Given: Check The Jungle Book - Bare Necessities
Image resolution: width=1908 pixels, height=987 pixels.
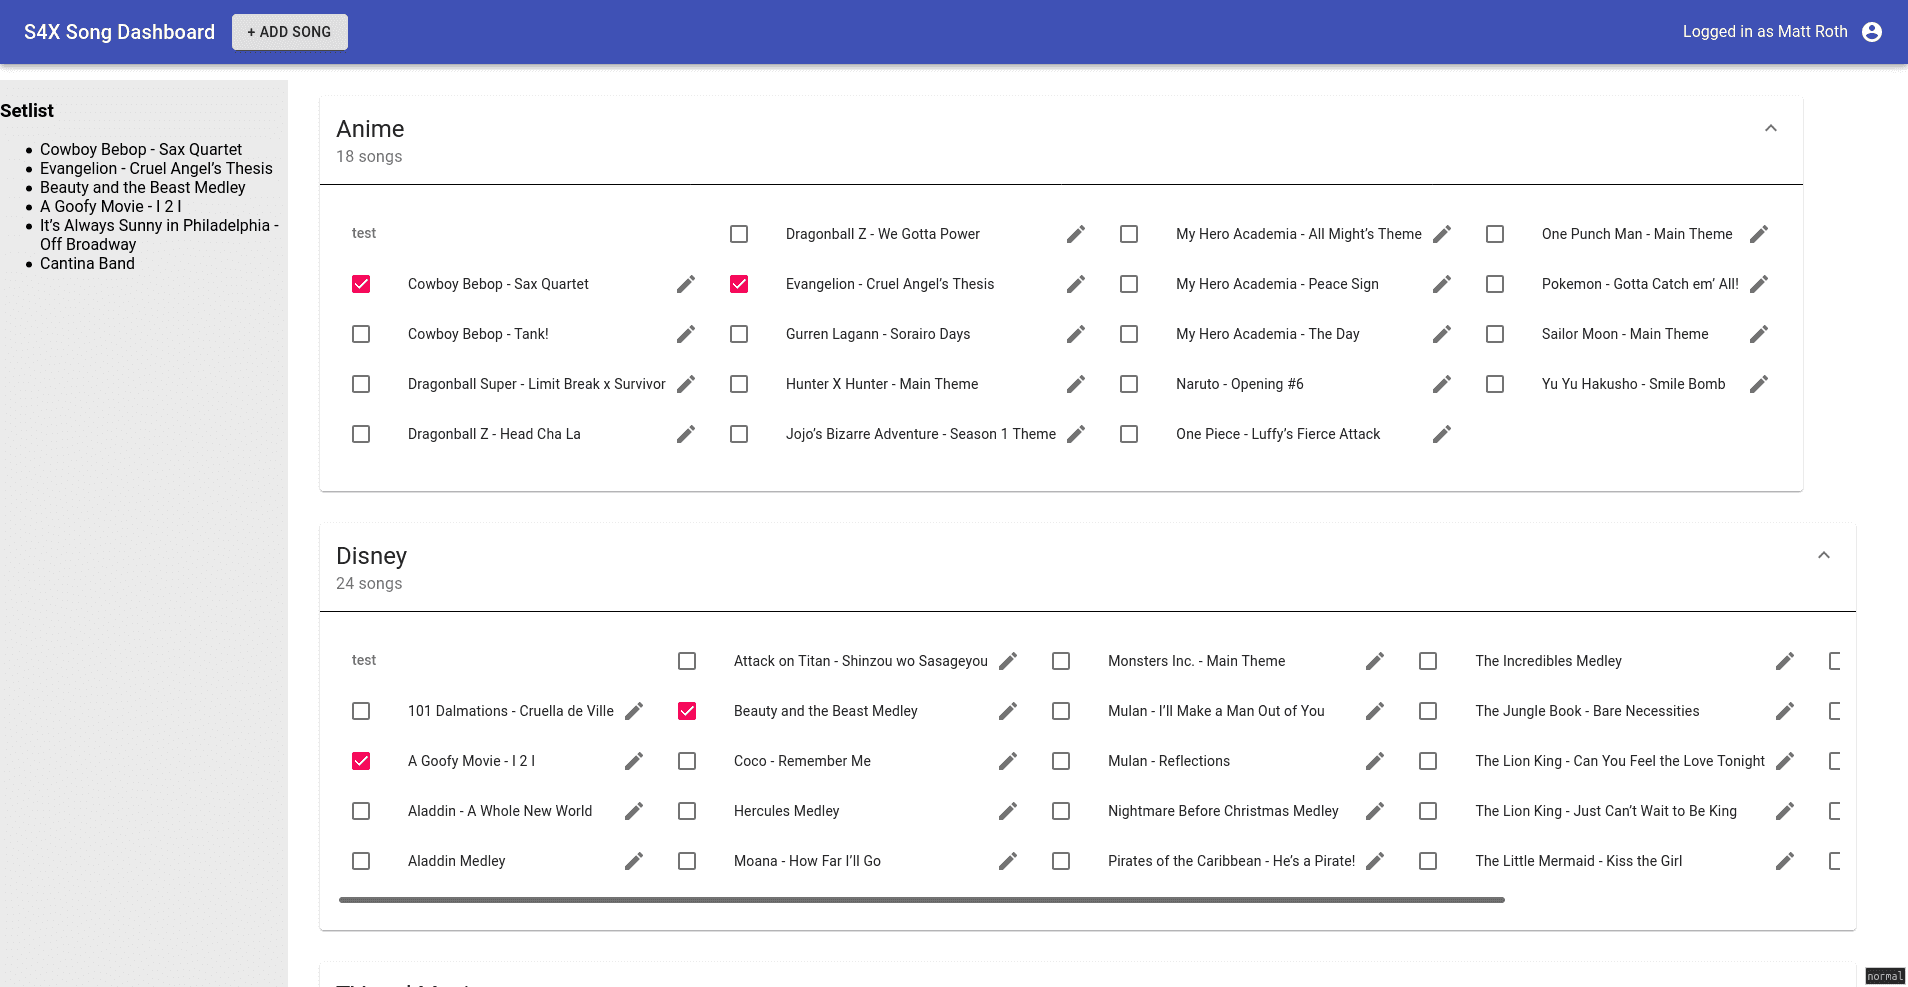Looking at the screenshot, I should (x=1428, y=711).
